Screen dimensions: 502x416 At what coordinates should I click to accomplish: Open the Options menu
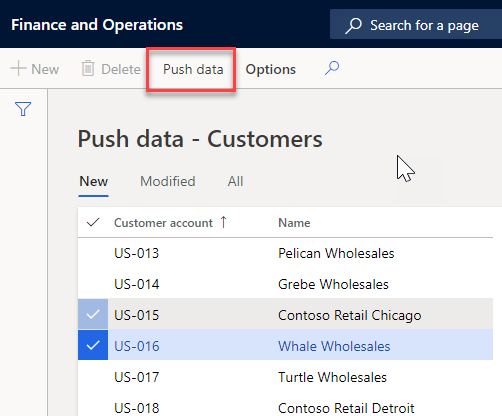point(270,69)
